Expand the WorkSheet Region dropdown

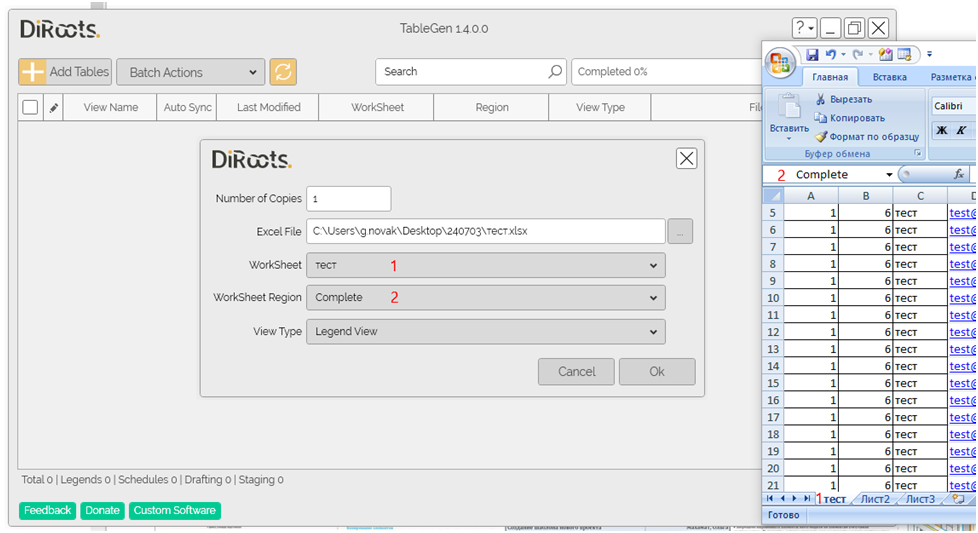coord(485,297)
